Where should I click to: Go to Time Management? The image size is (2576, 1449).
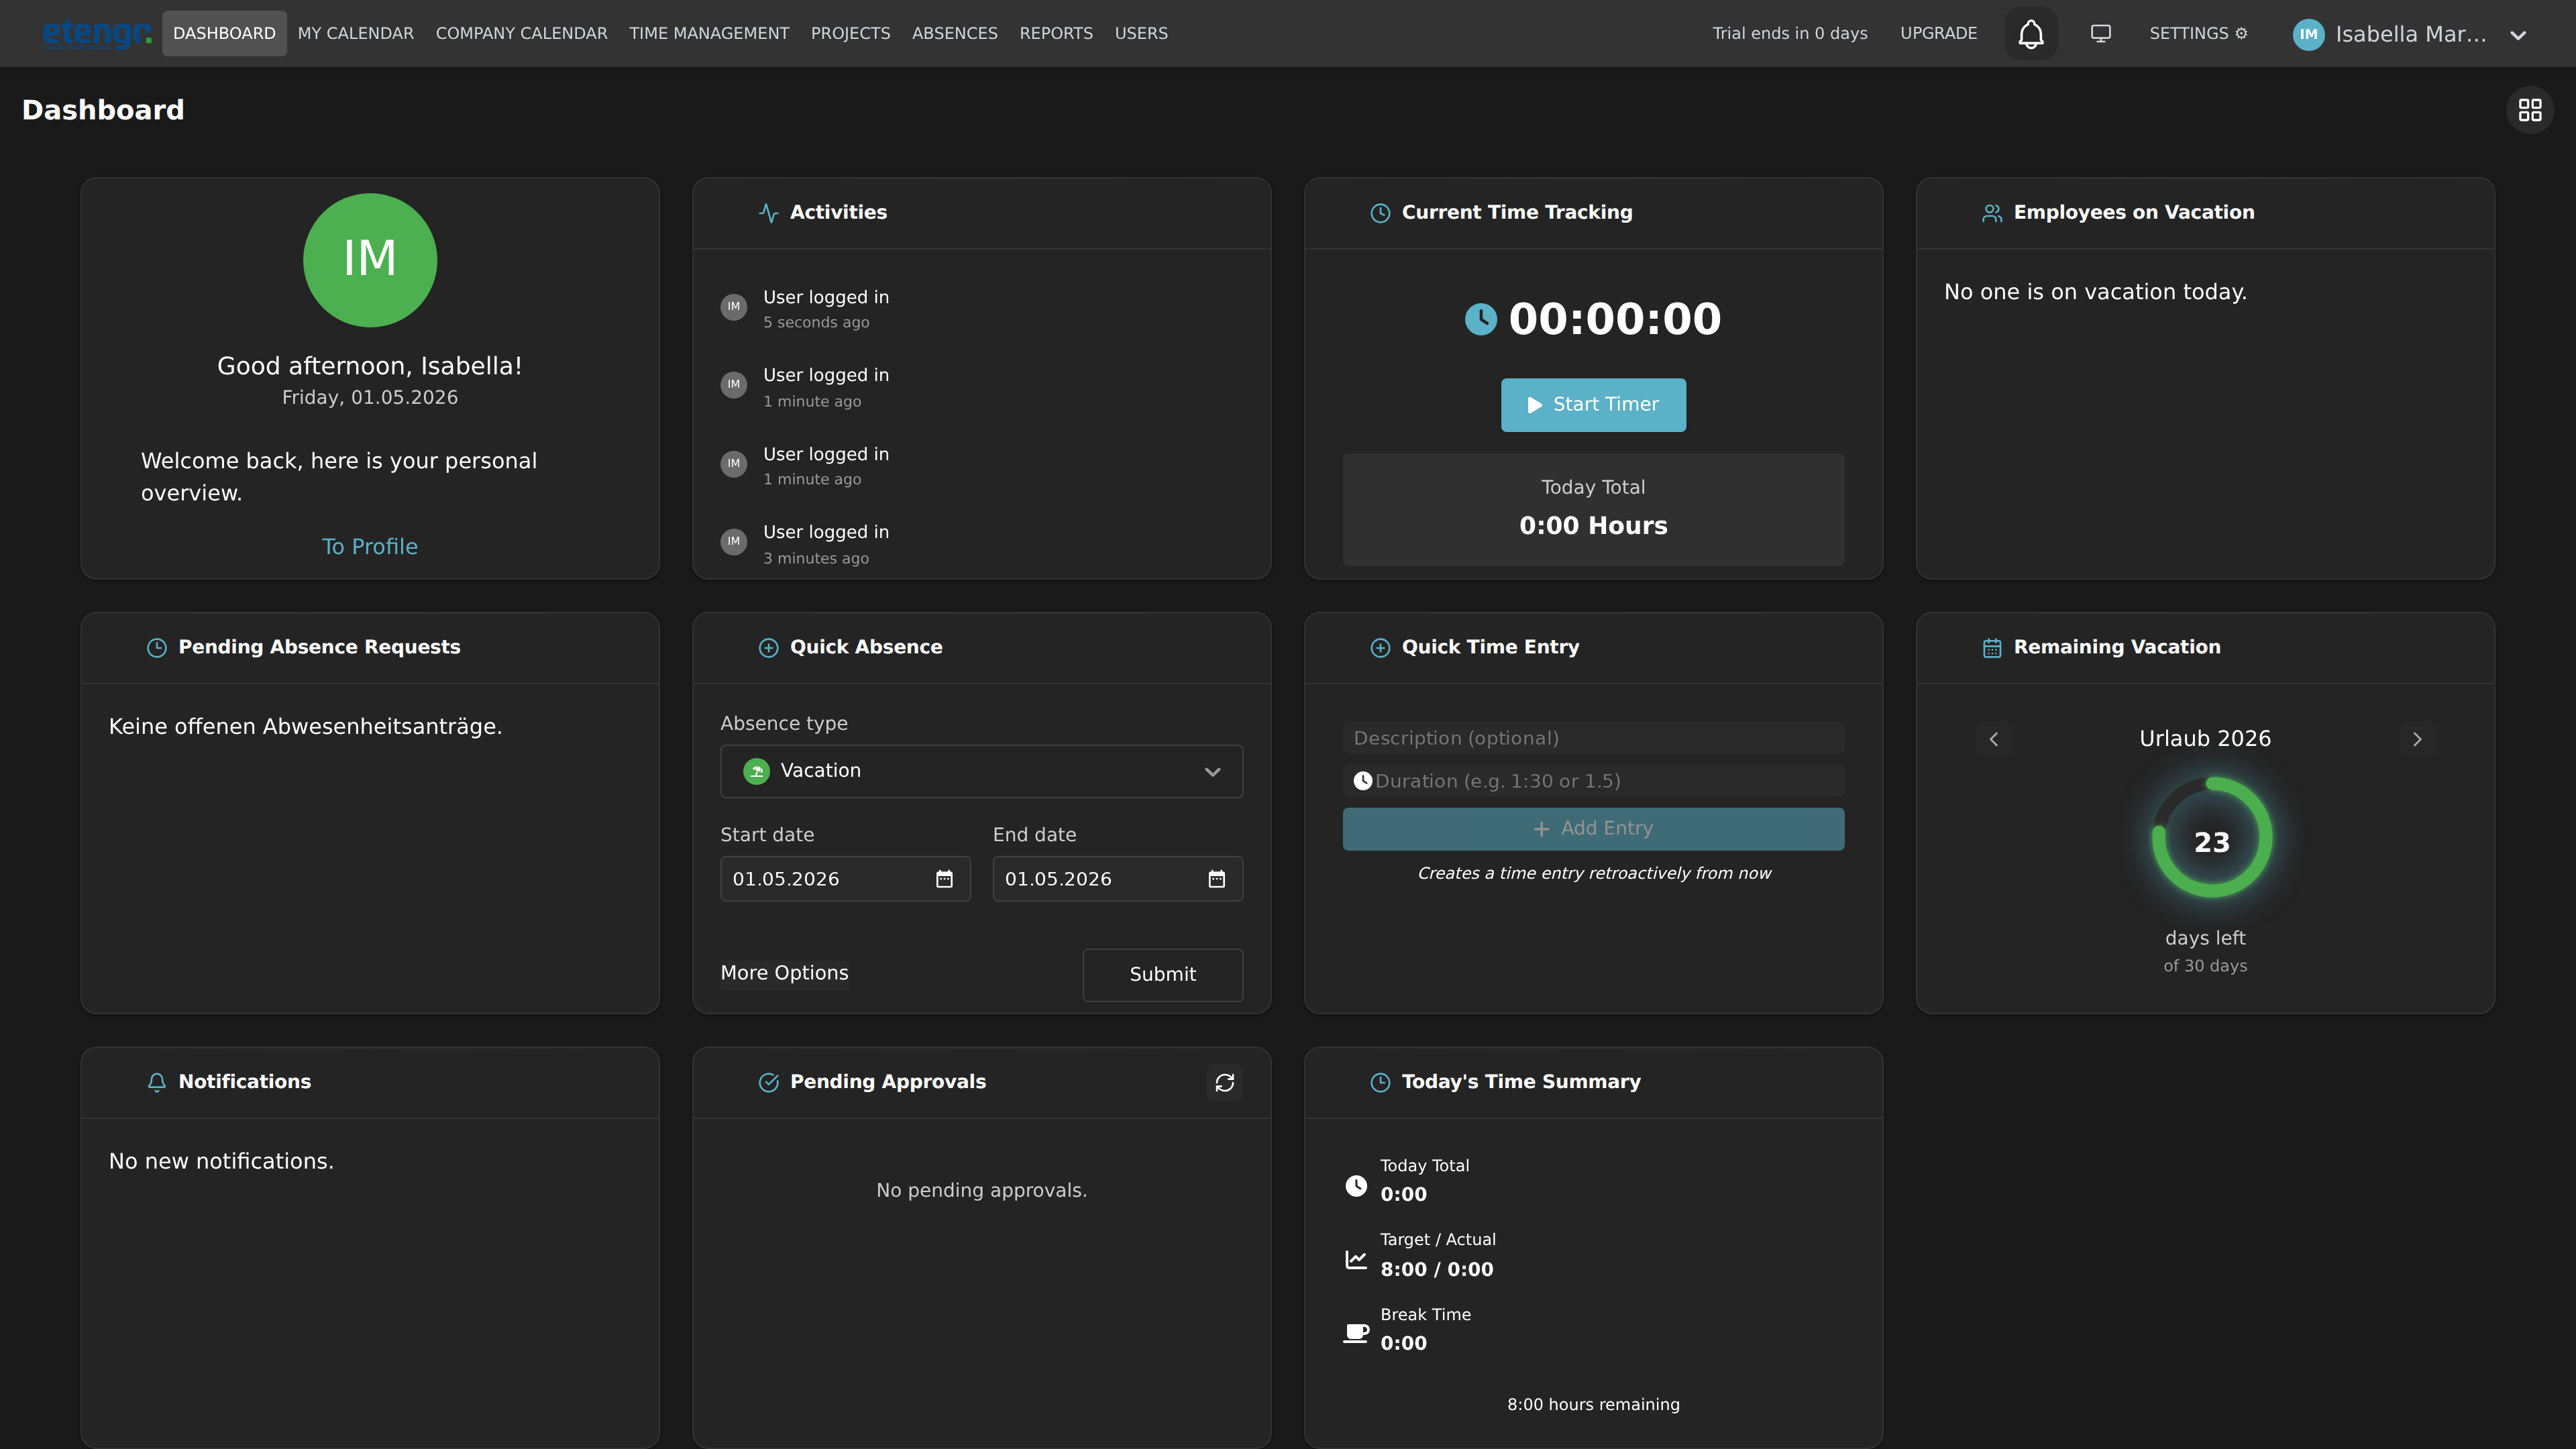tap(709, 34)
